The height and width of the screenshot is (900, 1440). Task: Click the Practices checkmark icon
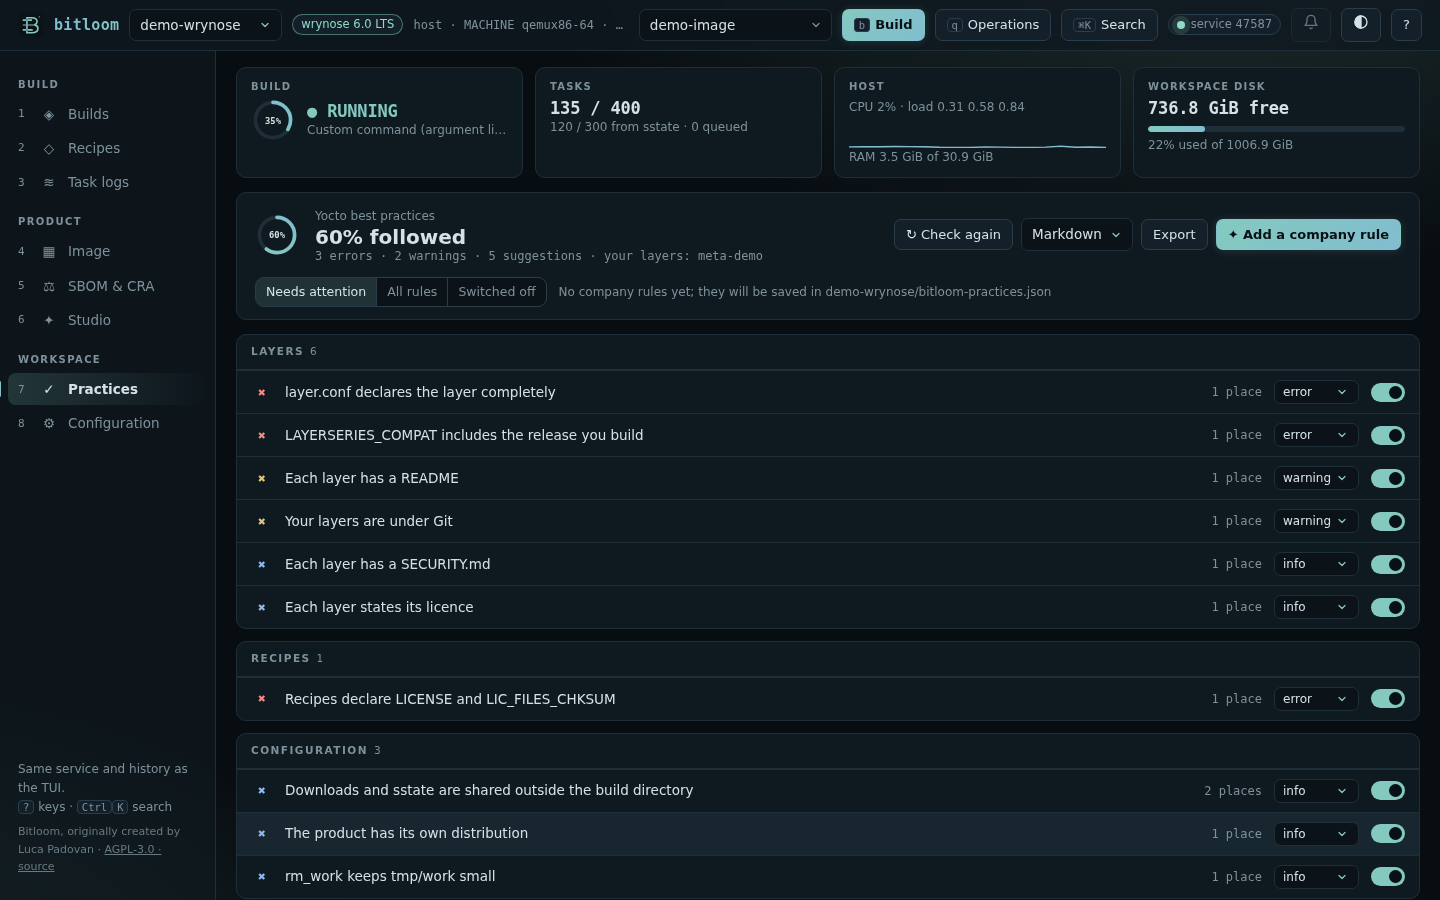[x=49, y=390]
